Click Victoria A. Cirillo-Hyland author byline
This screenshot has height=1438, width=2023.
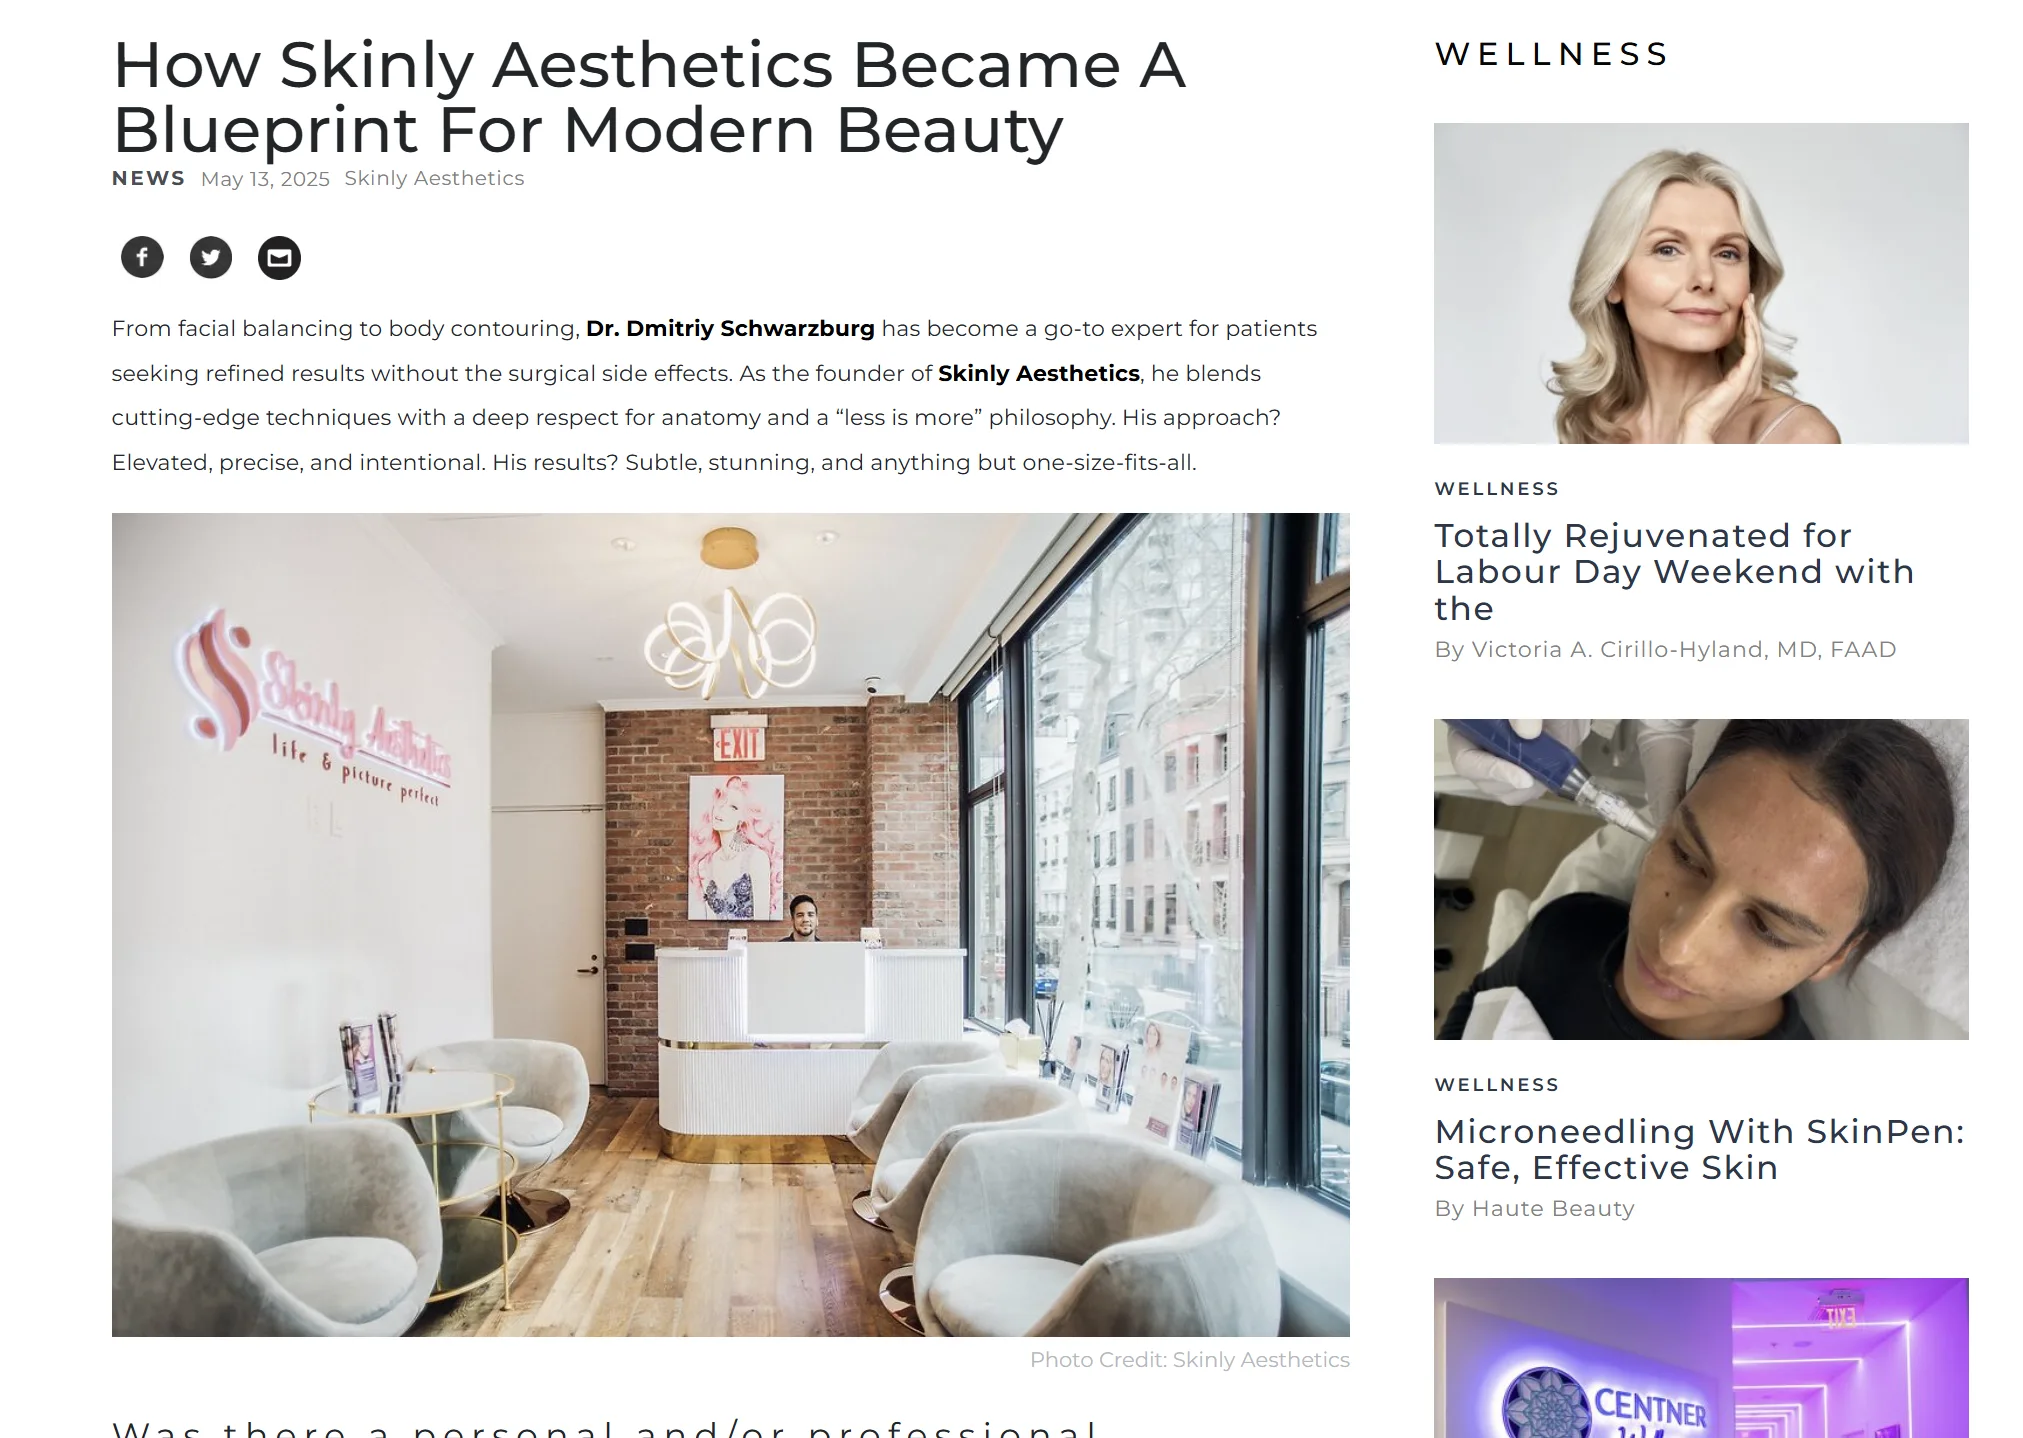(x=1665, y=650)
